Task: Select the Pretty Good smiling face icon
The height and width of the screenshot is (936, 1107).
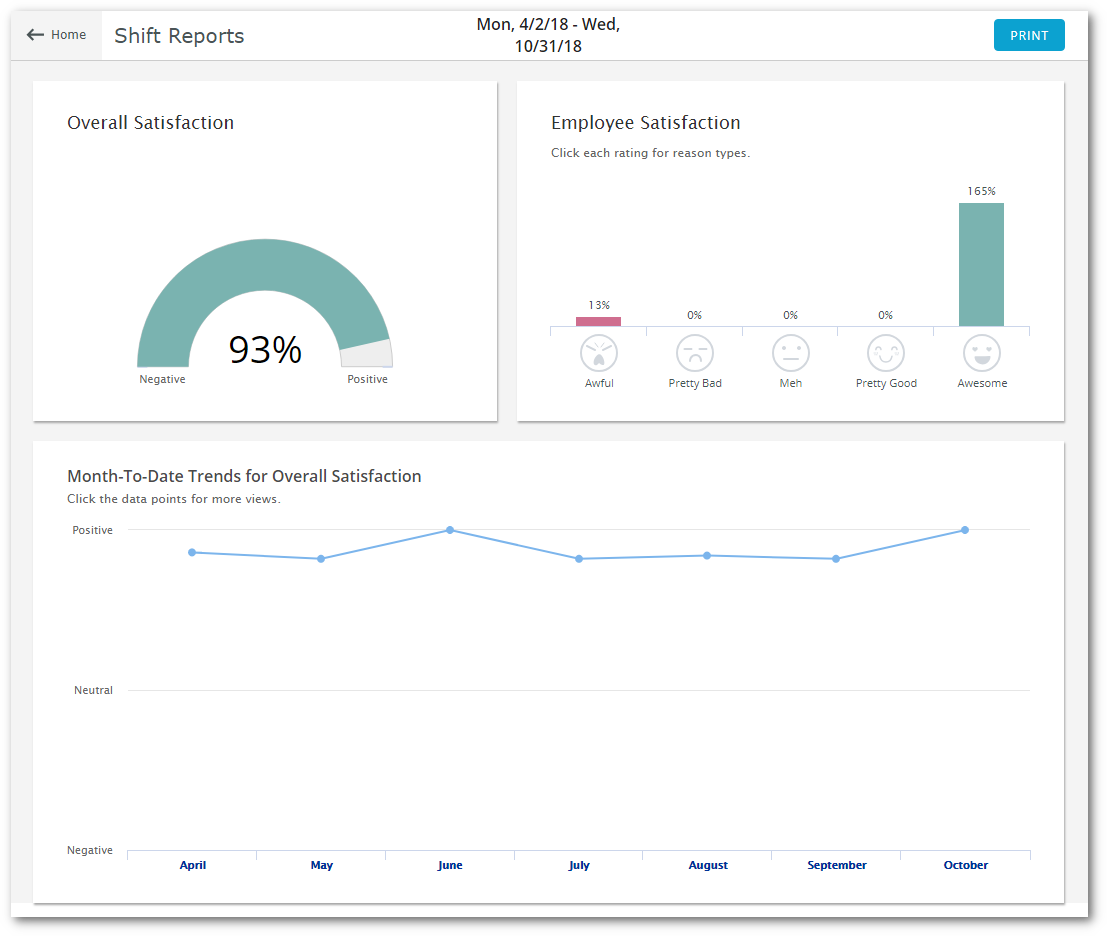Action: (x=886, y=353)
